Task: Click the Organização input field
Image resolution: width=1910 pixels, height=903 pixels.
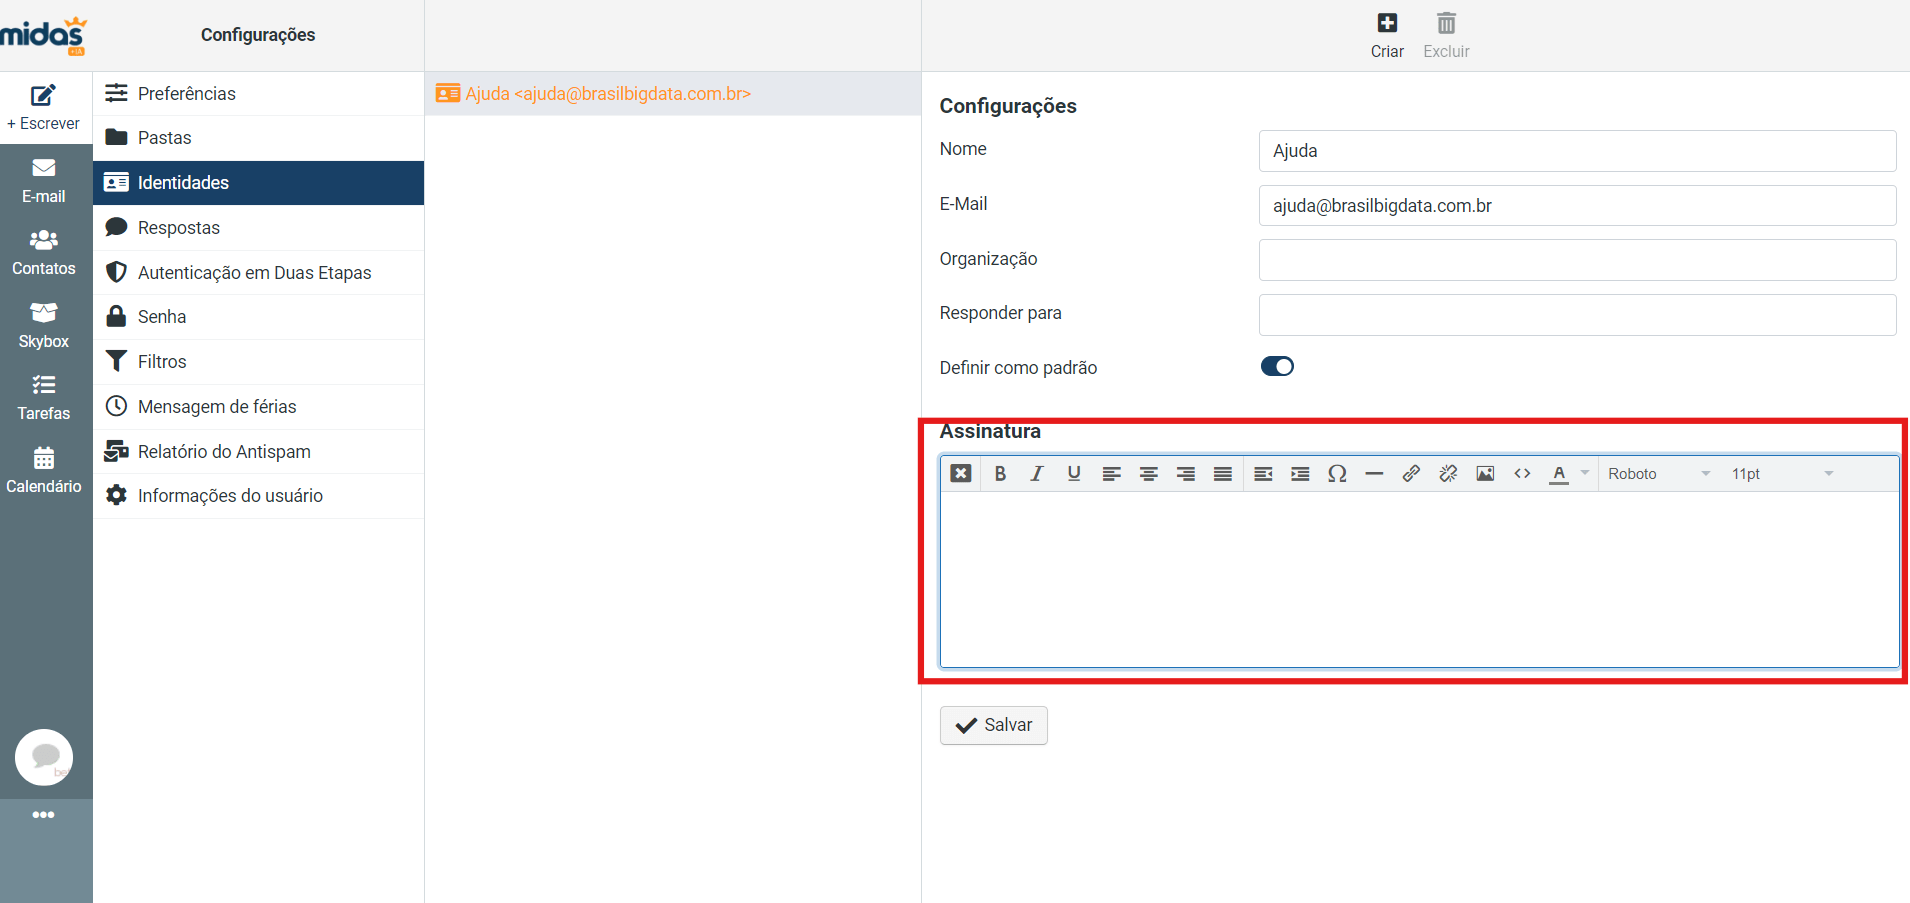Action: tap(1576, 260)
